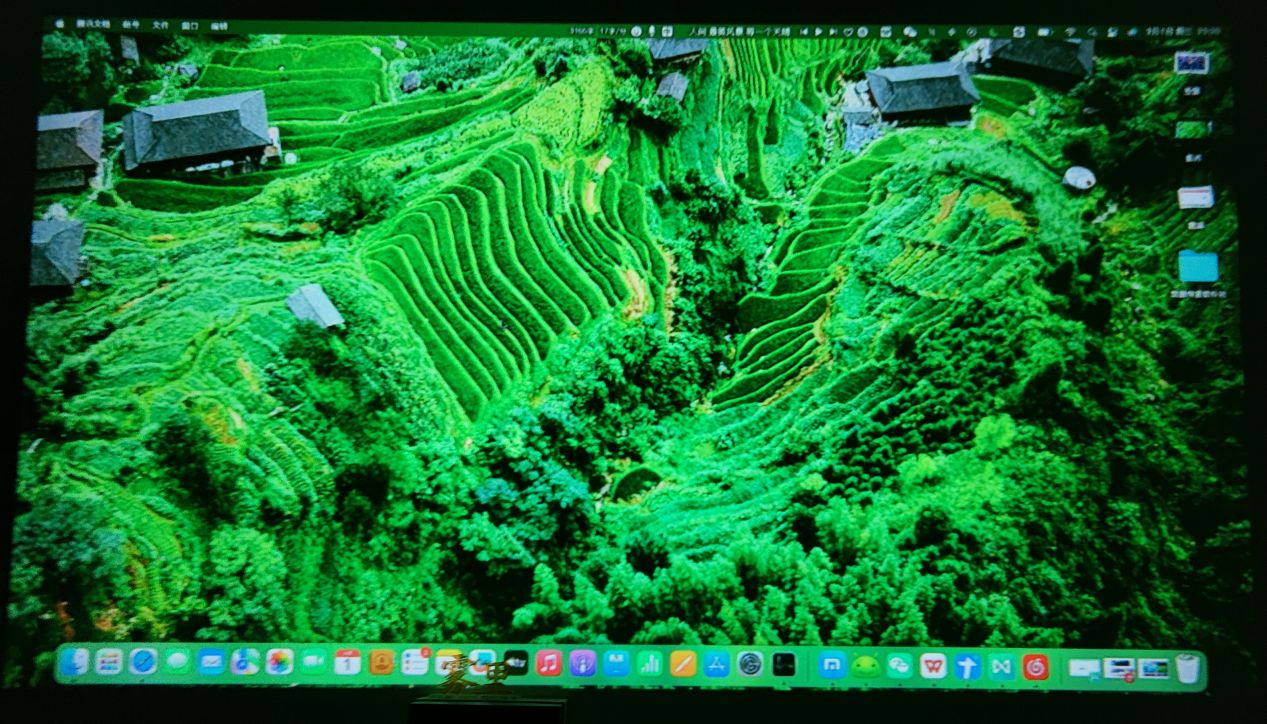Launch WPS Office from the Dock
Image resolution: width=1267 pixels, height=724 pixels.
[x=933, y=665]
